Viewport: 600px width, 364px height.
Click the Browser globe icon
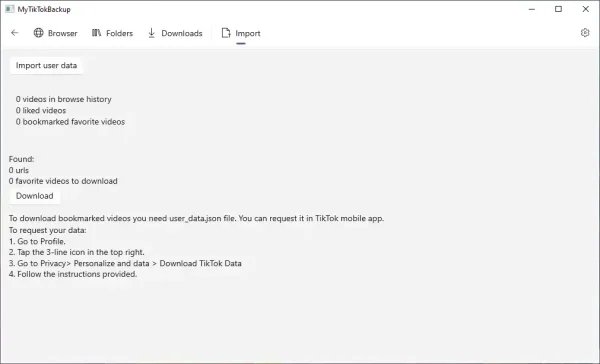(x=38, y=33)
